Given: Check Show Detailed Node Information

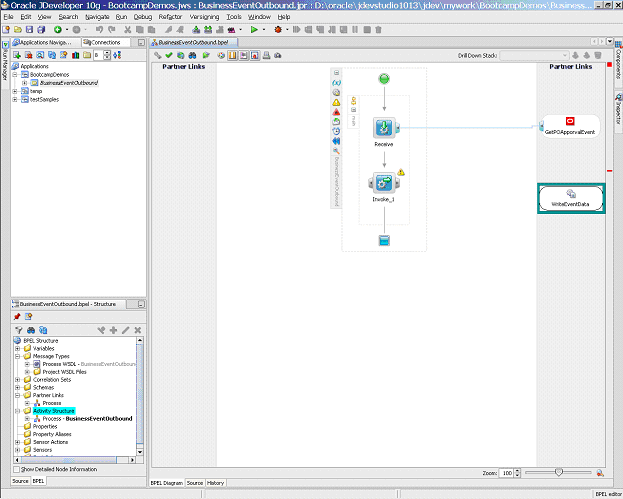Looking at the screenshot, I should pyautogui.click(x=16, y=469).
